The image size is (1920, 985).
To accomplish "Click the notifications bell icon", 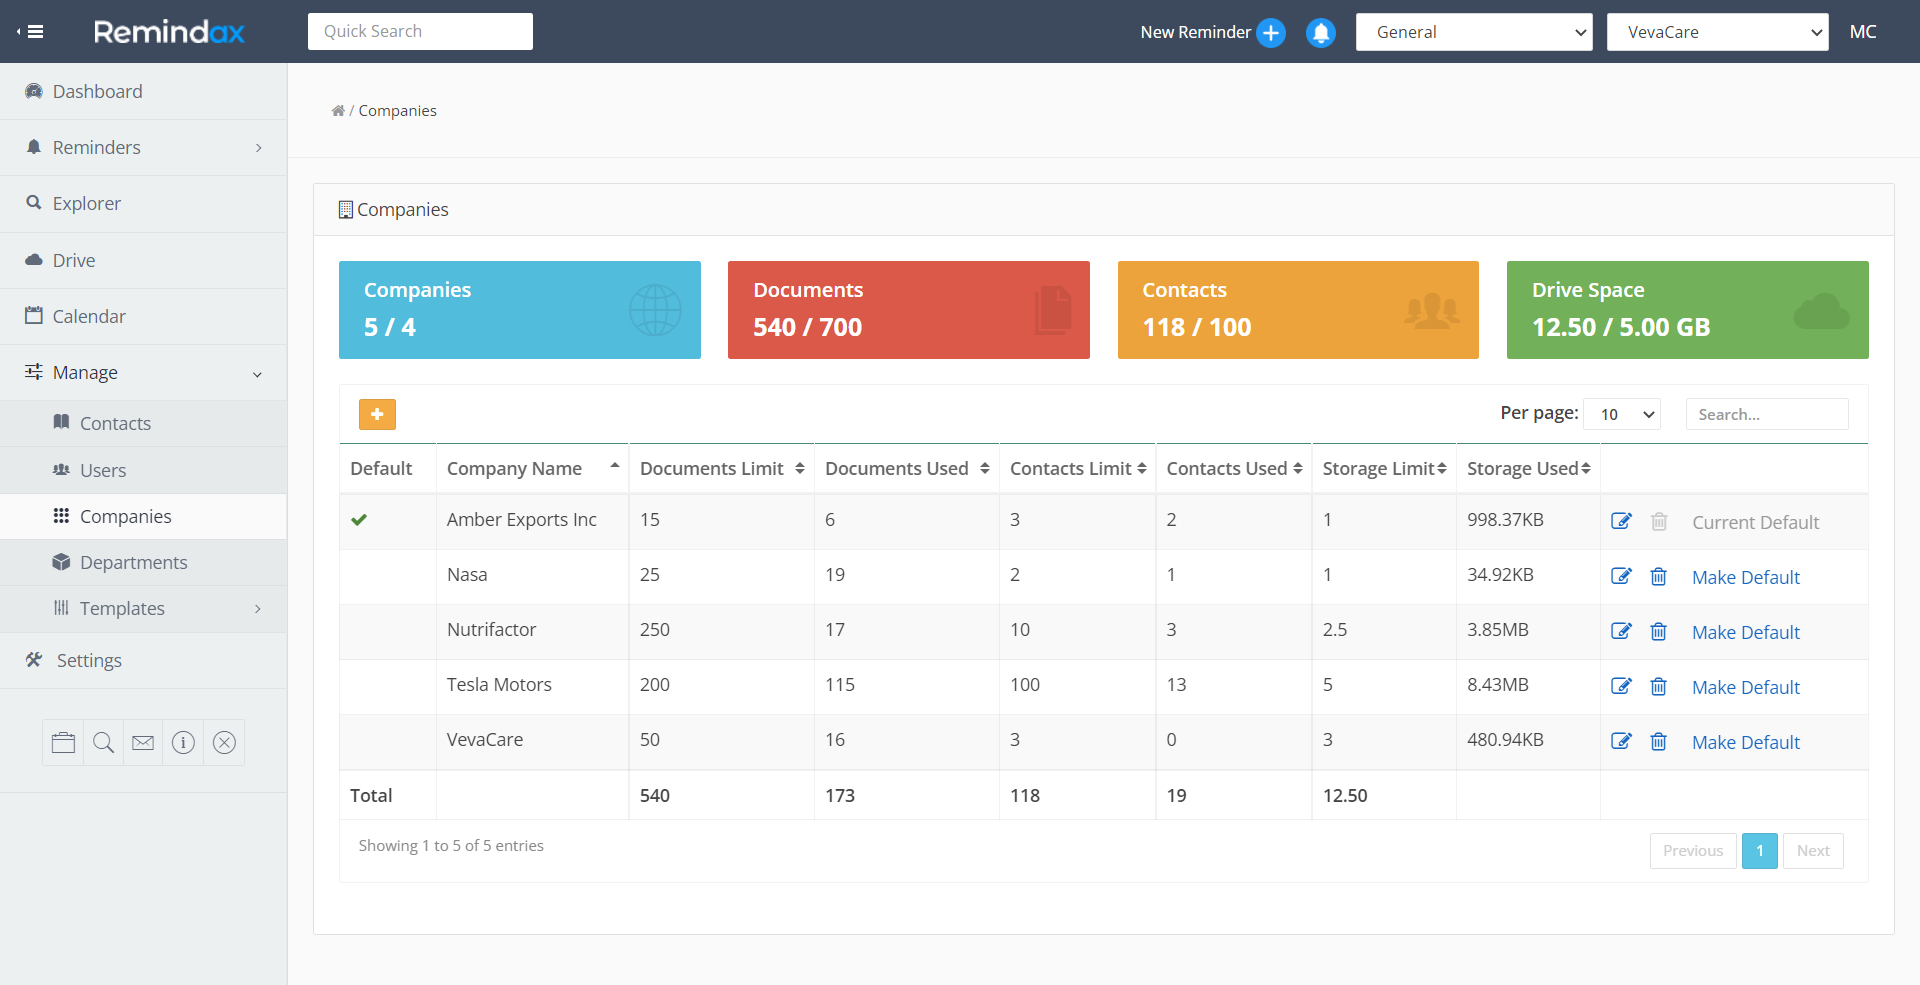I will tap(1320, 32).
